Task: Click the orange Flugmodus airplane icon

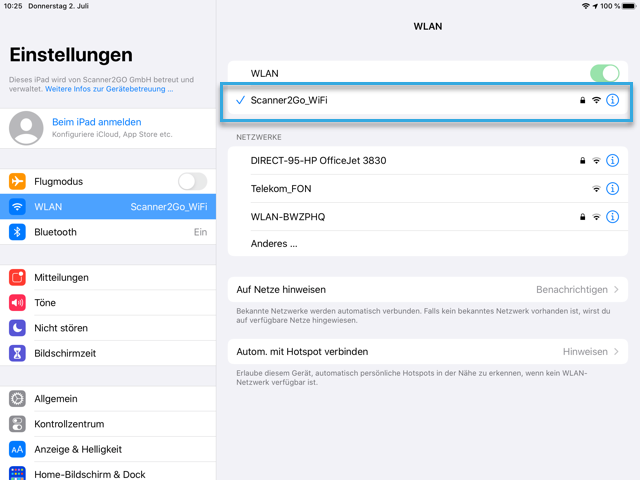Action: 17,181
